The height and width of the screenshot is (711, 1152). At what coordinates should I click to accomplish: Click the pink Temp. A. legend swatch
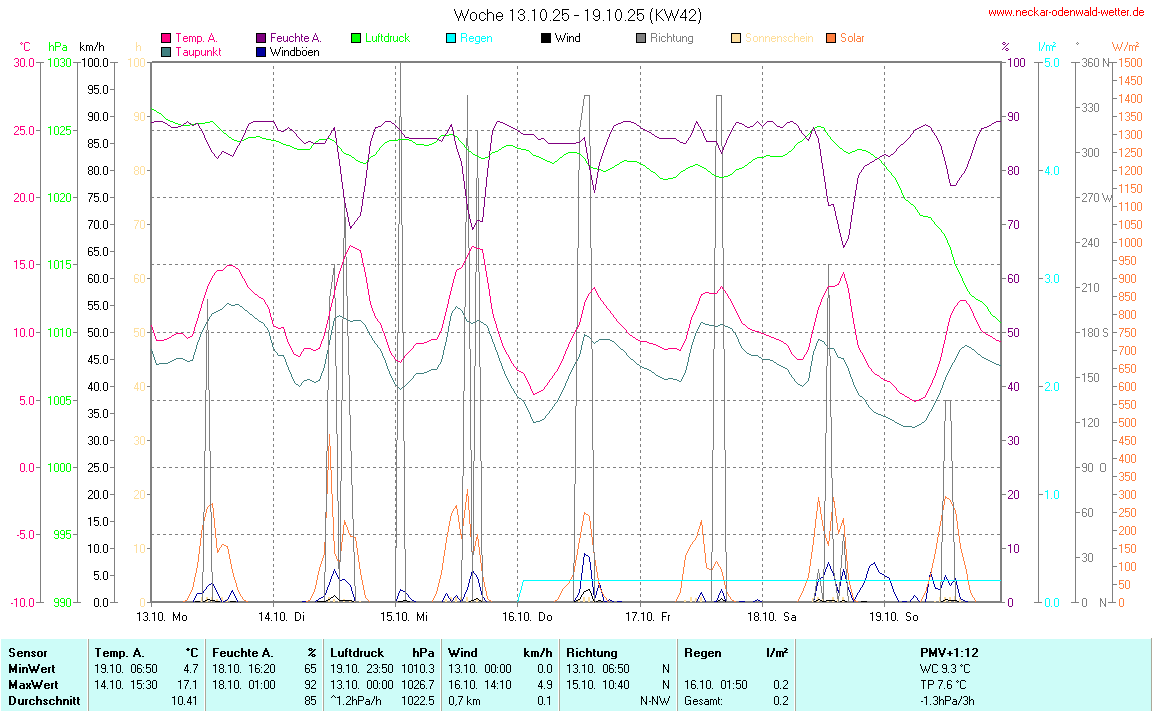[x=166, y=39]
